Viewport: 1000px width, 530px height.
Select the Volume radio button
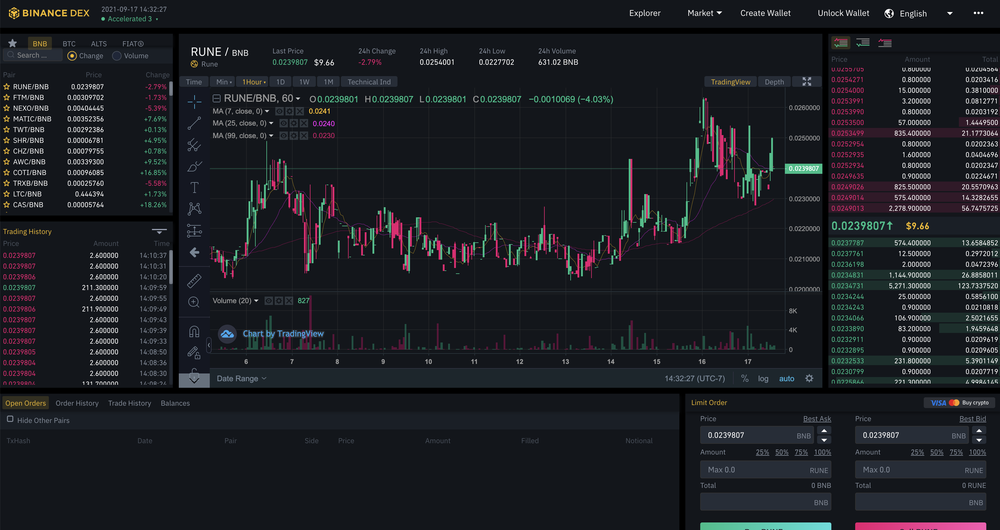click(117, 56)
